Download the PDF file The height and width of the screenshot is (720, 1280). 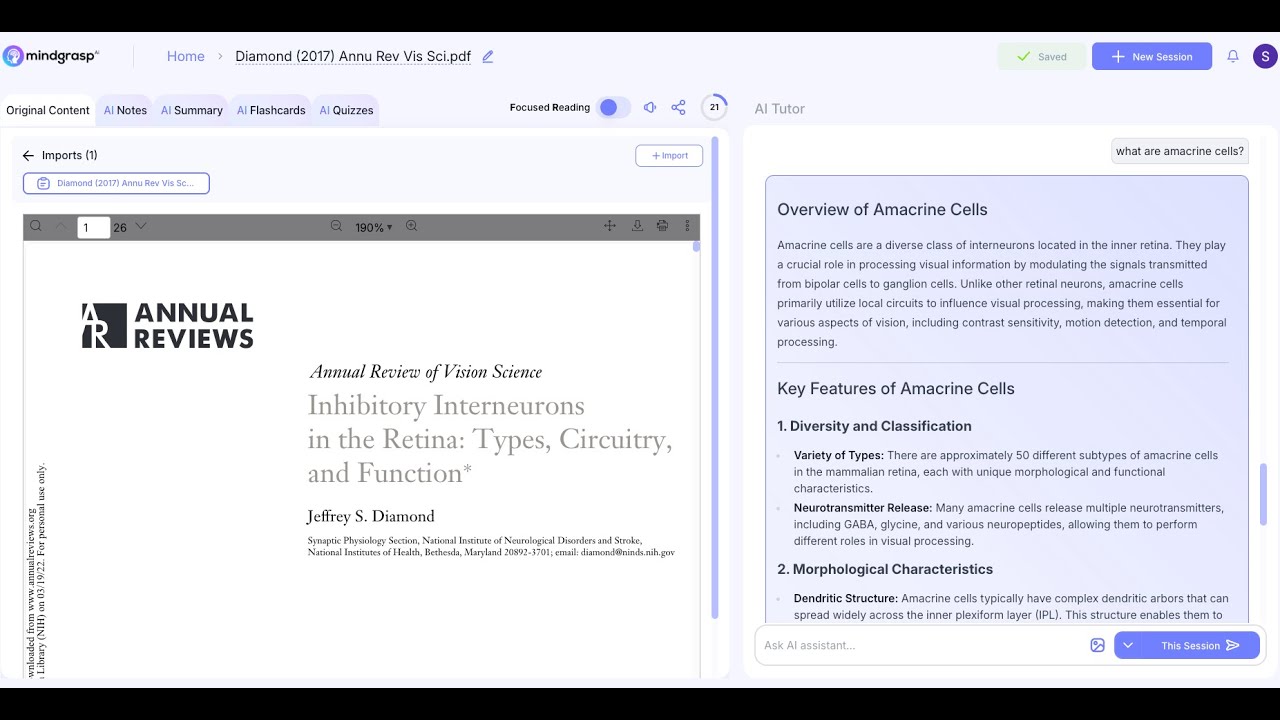637,227
